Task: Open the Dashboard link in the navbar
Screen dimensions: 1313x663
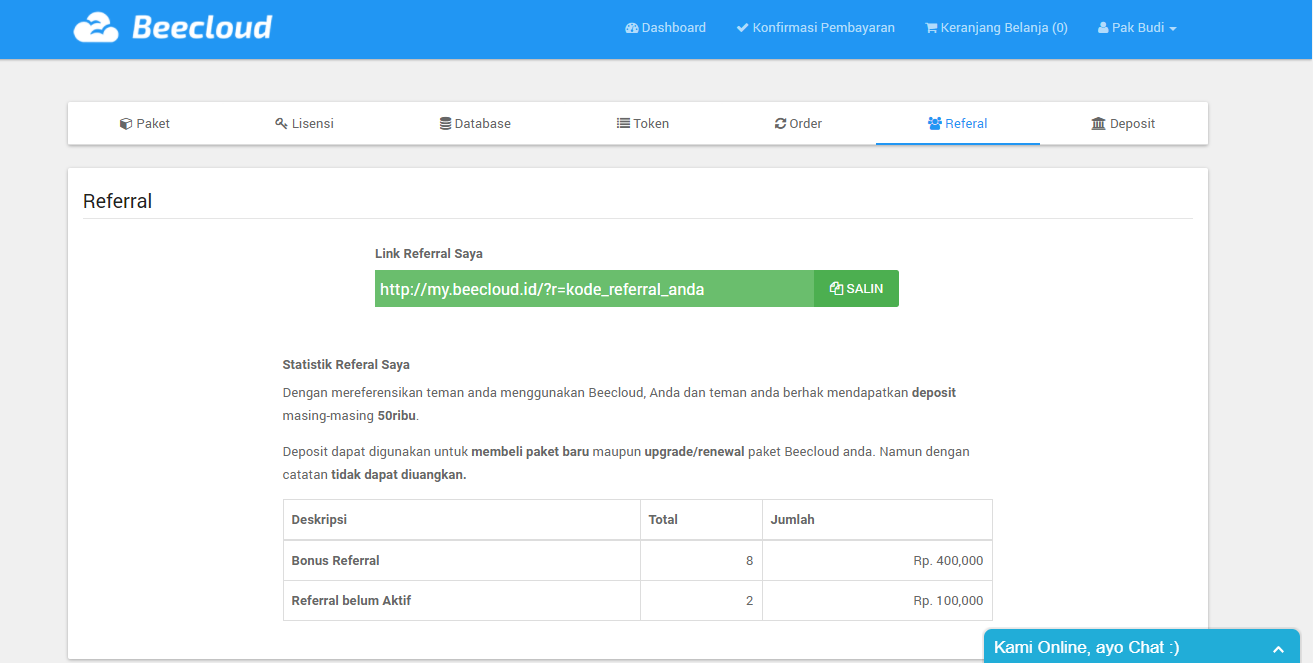Action: click(x=665, y=28)
